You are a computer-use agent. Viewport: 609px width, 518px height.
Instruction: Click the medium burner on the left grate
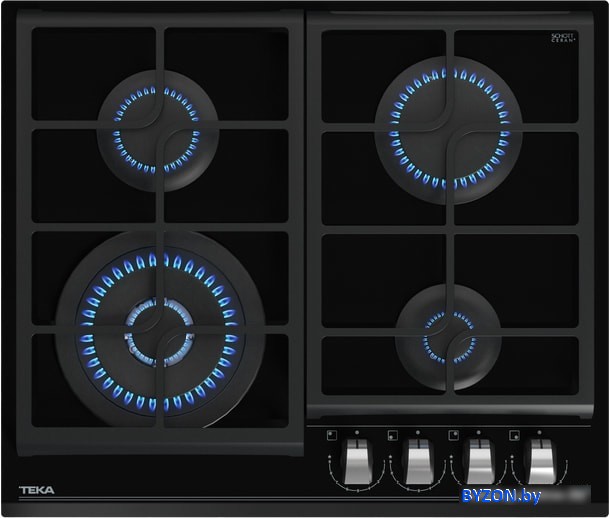click(157, 130)
